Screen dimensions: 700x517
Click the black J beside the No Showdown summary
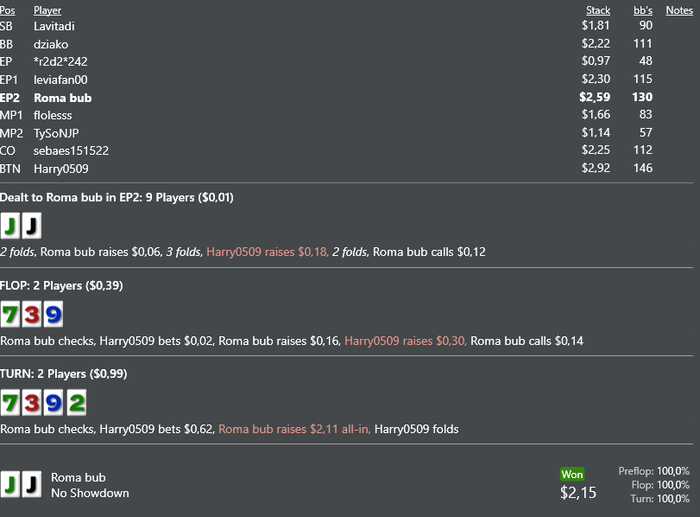point(32,484)
